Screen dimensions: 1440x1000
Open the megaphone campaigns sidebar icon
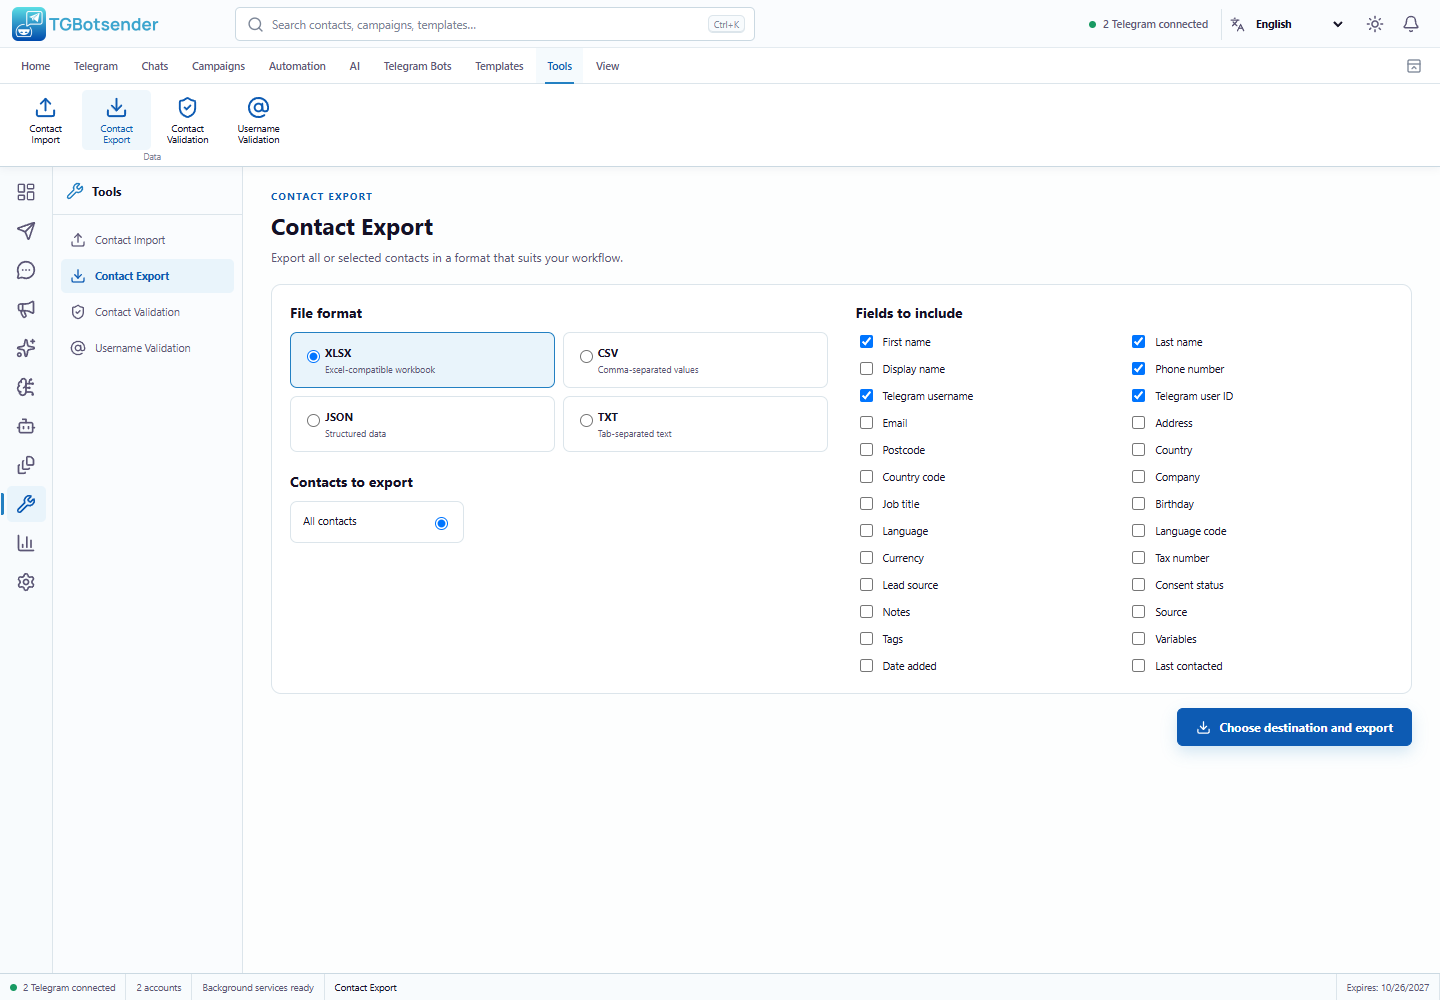click(x=26, y=309)
